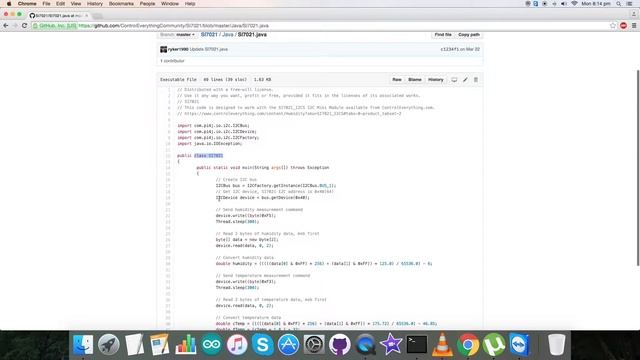Screen dimensions: 640x360
Task: Click the Copy path button
Action: tap(469, 35)
